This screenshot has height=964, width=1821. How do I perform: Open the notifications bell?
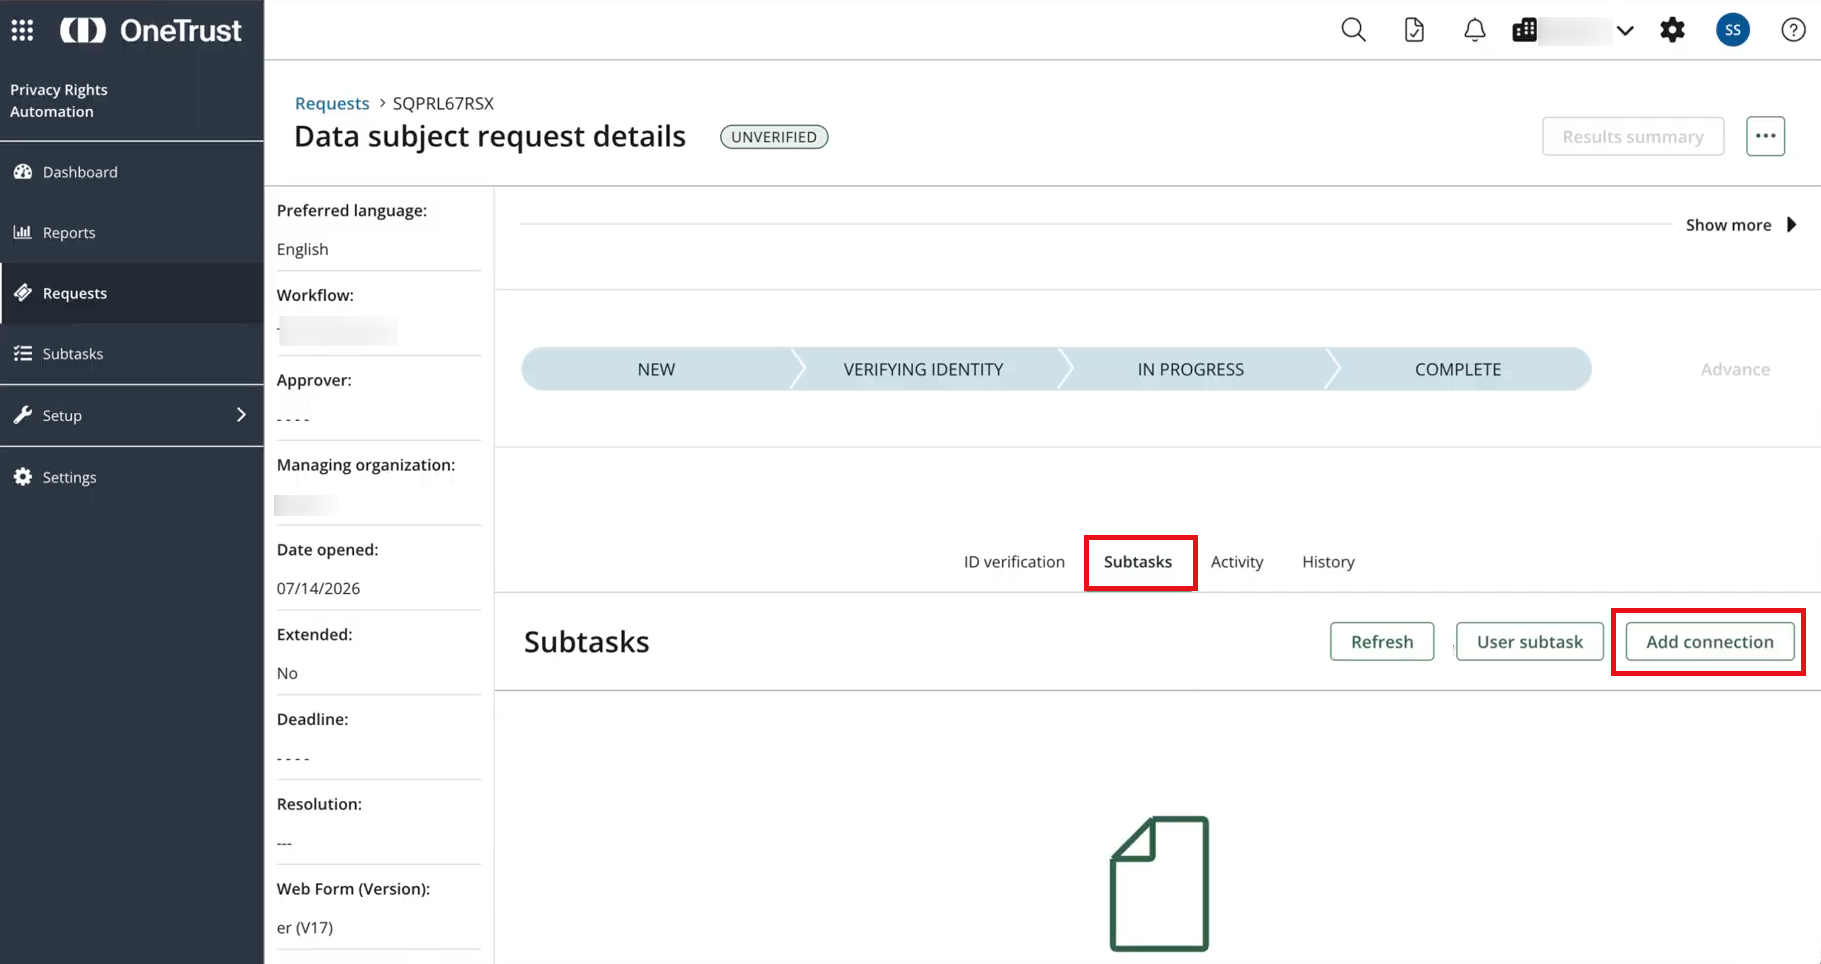pos(1474,30)
